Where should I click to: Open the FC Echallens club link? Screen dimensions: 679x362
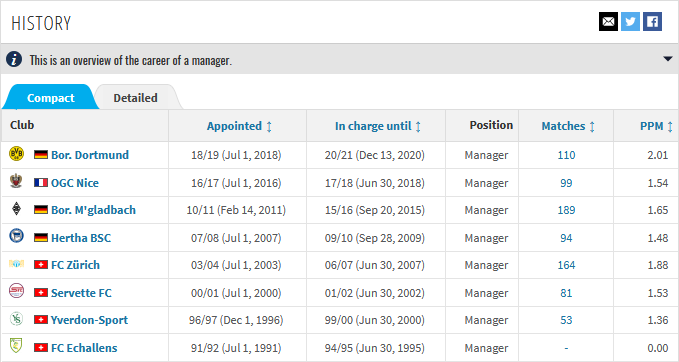(x=84, y=348)
